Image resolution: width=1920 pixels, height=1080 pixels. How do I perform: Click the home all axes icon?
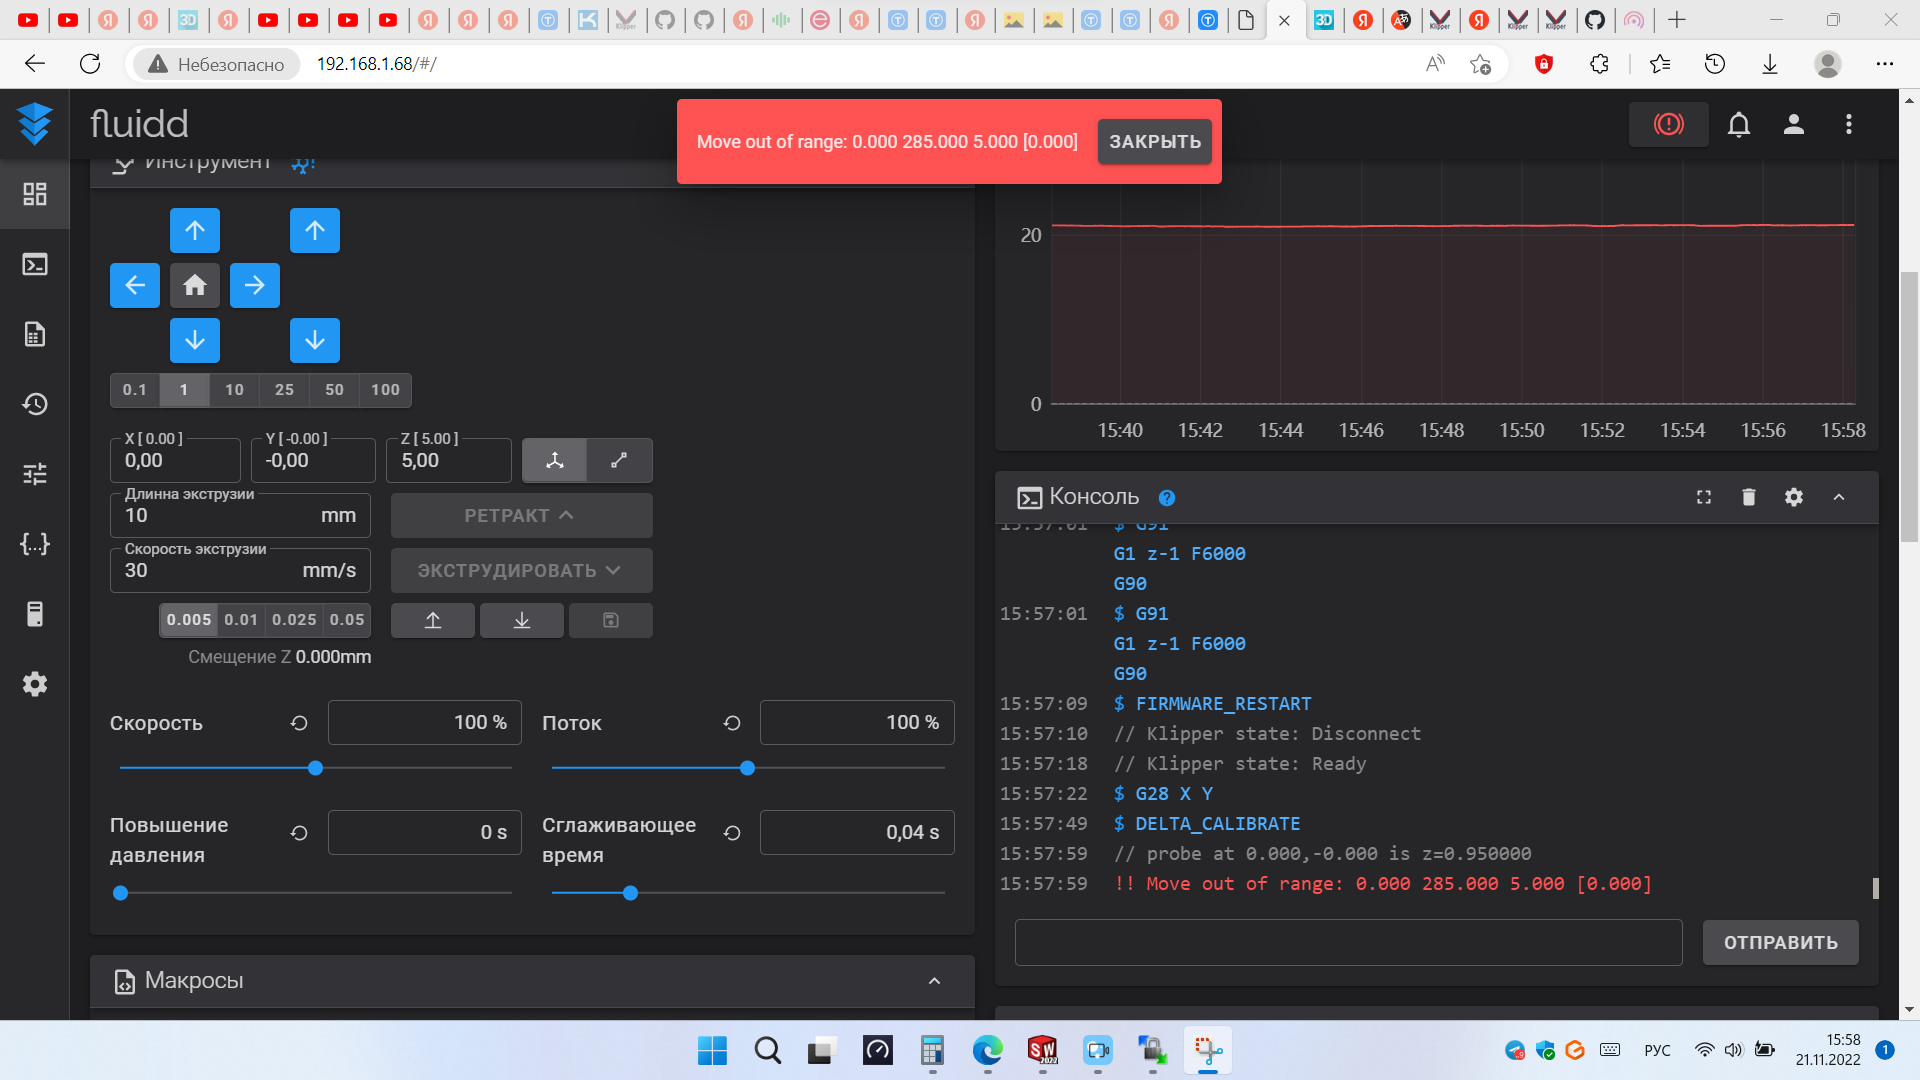[x=195, y=285]
